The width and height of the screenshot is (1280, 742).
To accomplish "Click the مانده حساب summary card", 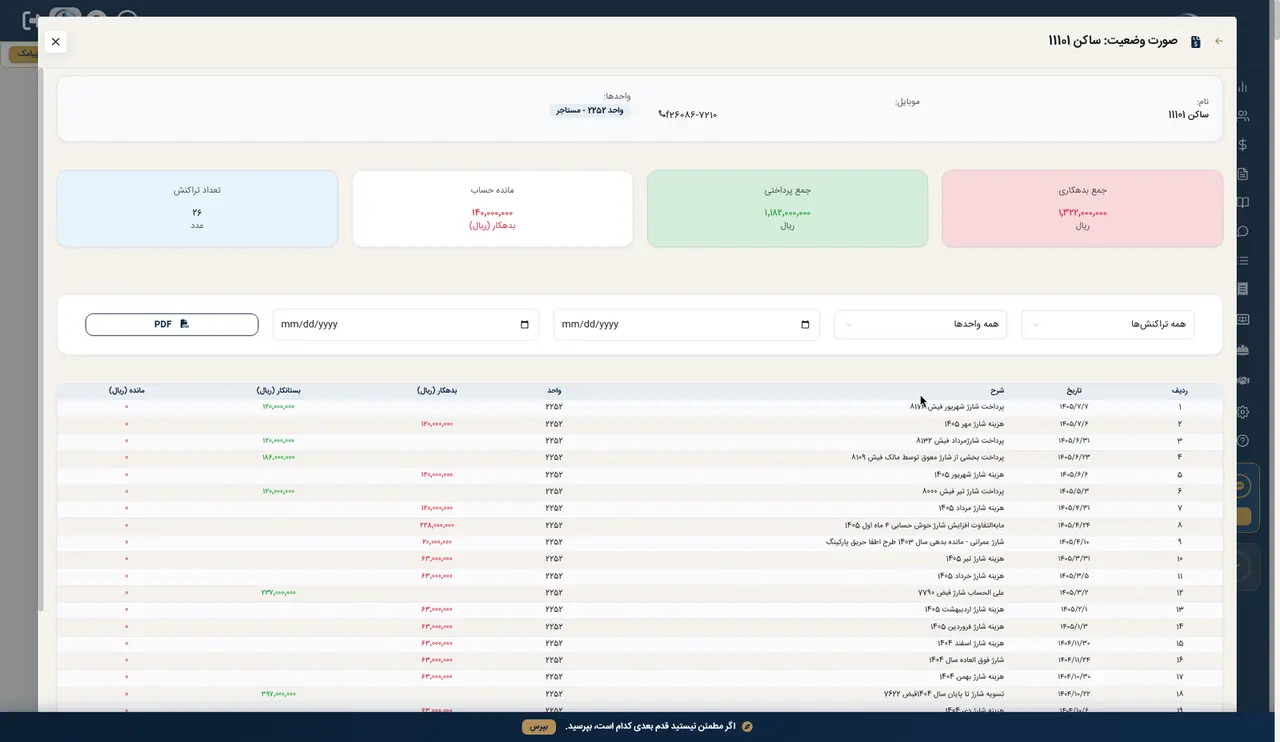I will pyautogui.click(x=492, y=208).
